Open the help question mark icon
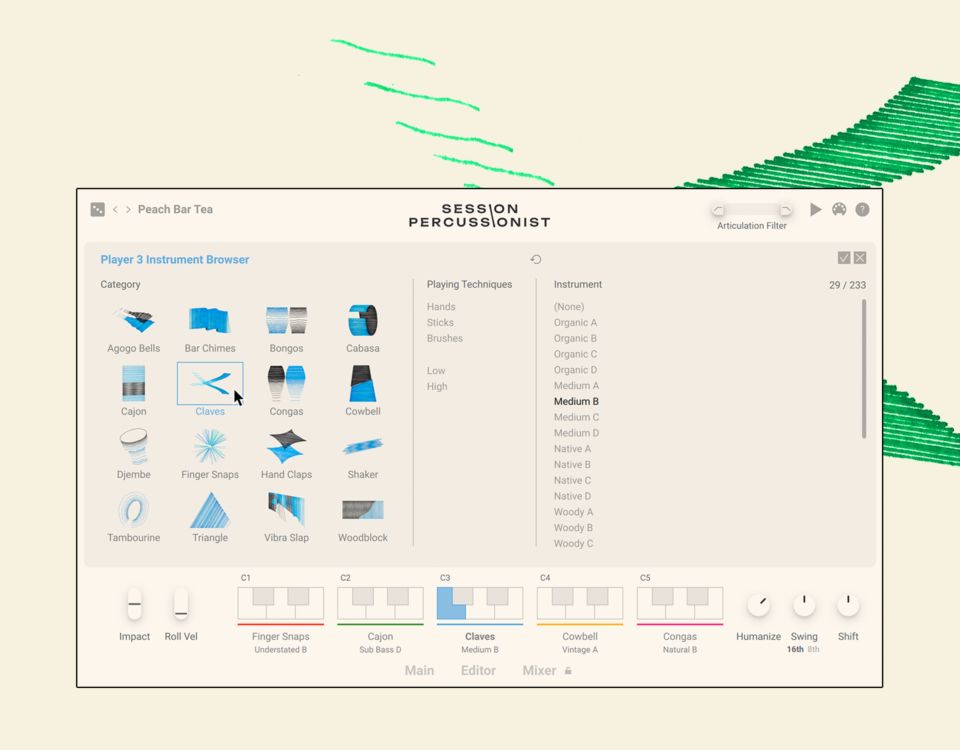Screen dimensions: 960x750 click(x=862, y=210)
